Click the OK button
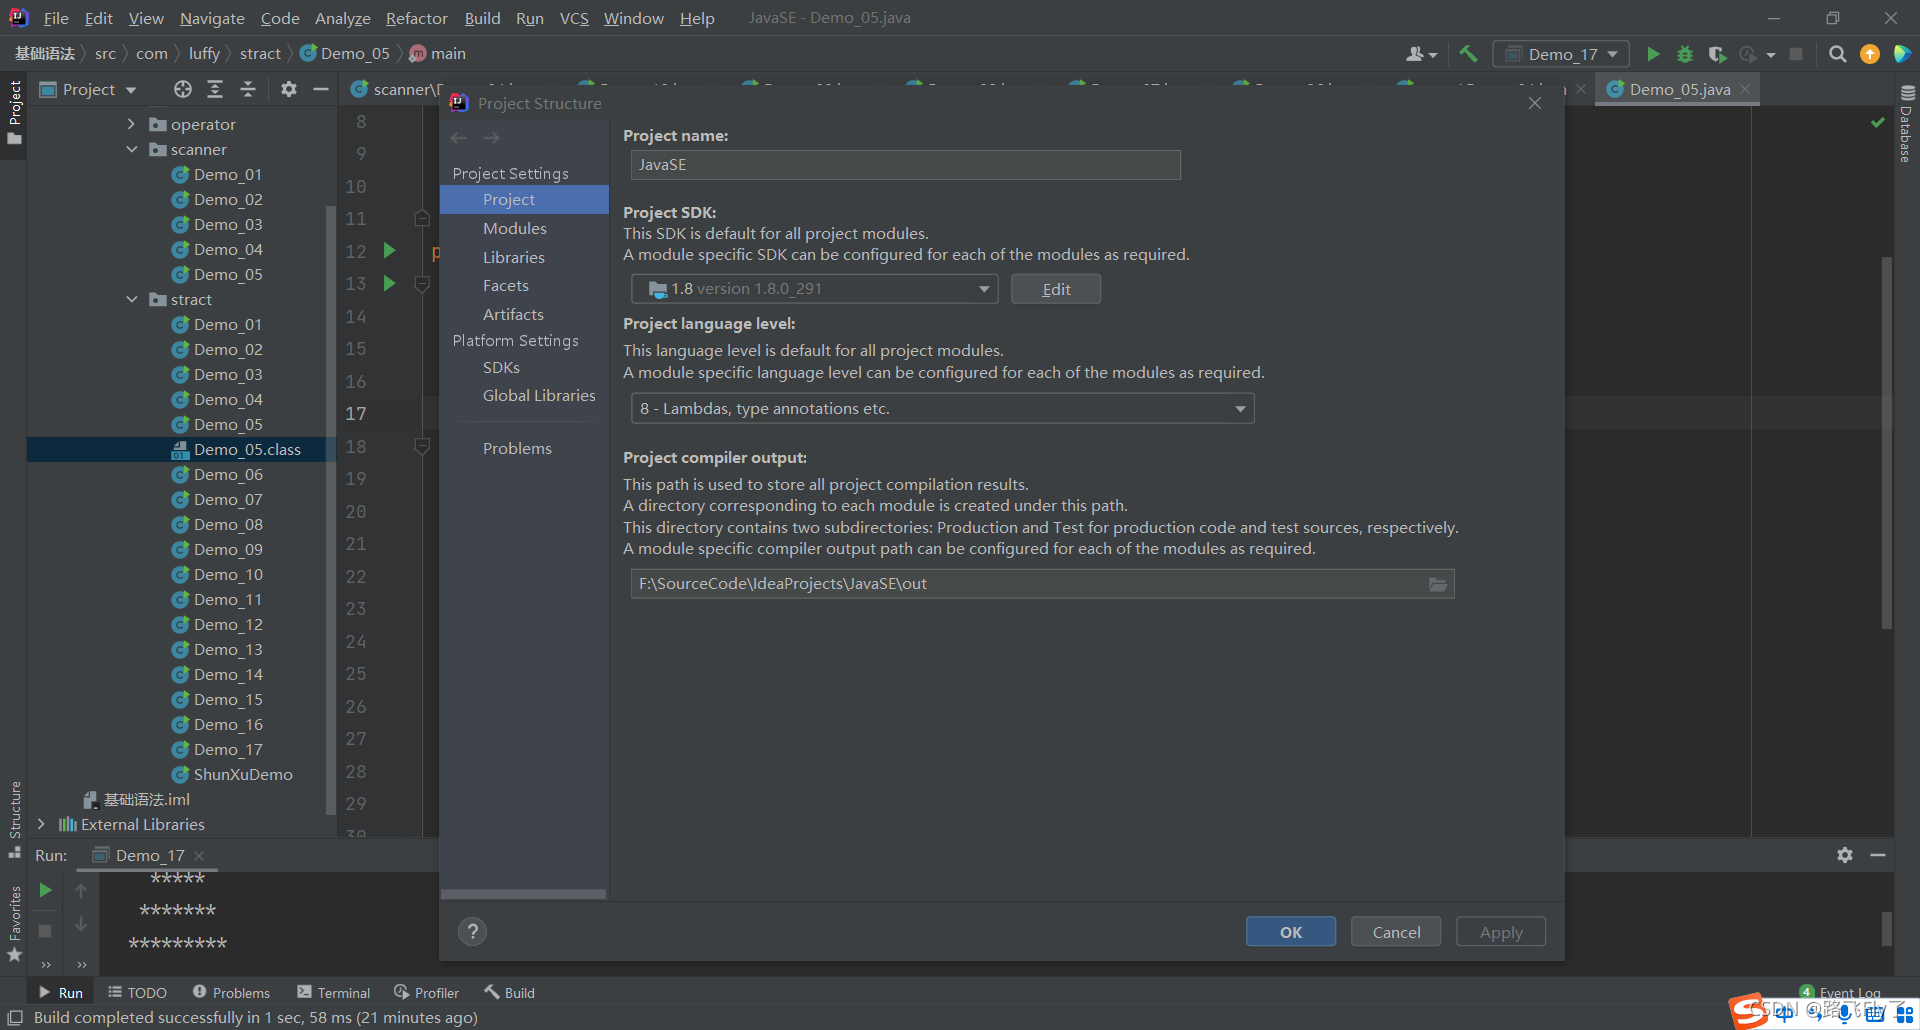This screenshot has width=1920, height=1030. 1290,932
